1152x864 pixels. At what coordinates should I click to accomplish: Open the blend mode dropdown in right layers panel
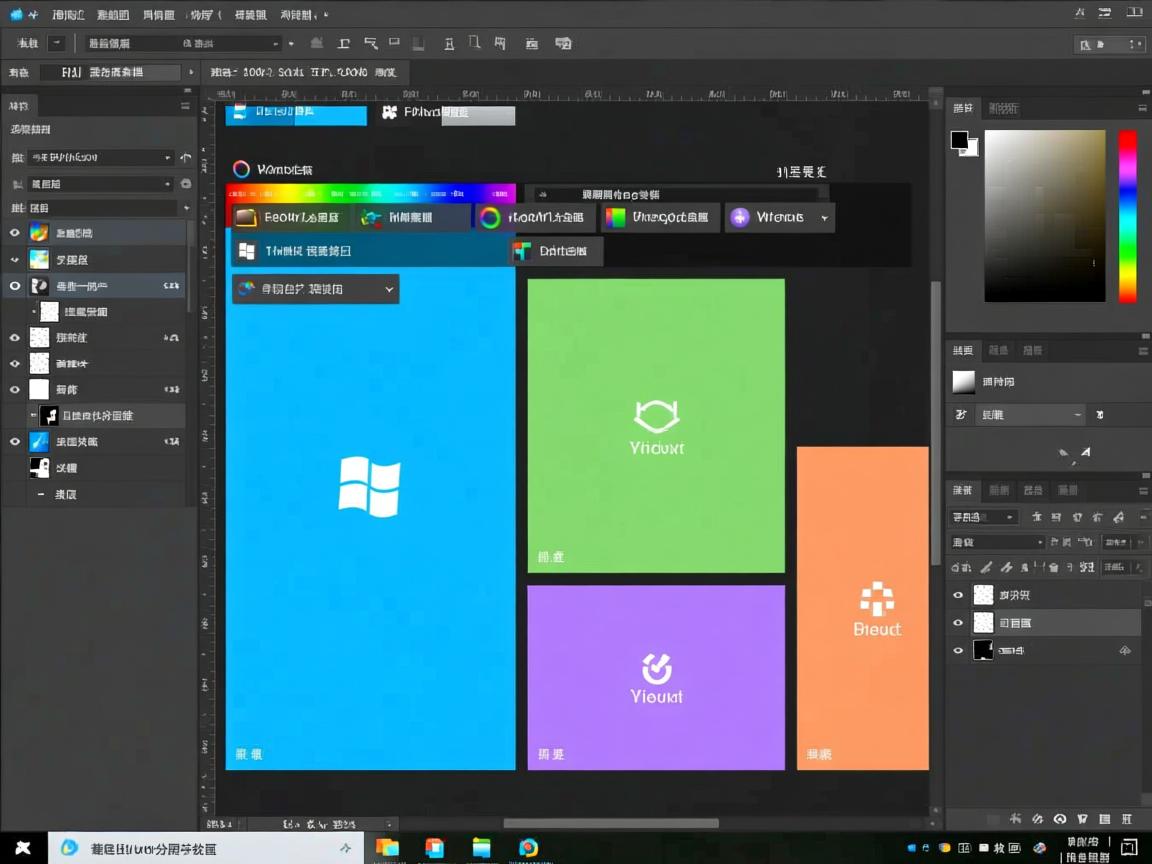point(996,542)
